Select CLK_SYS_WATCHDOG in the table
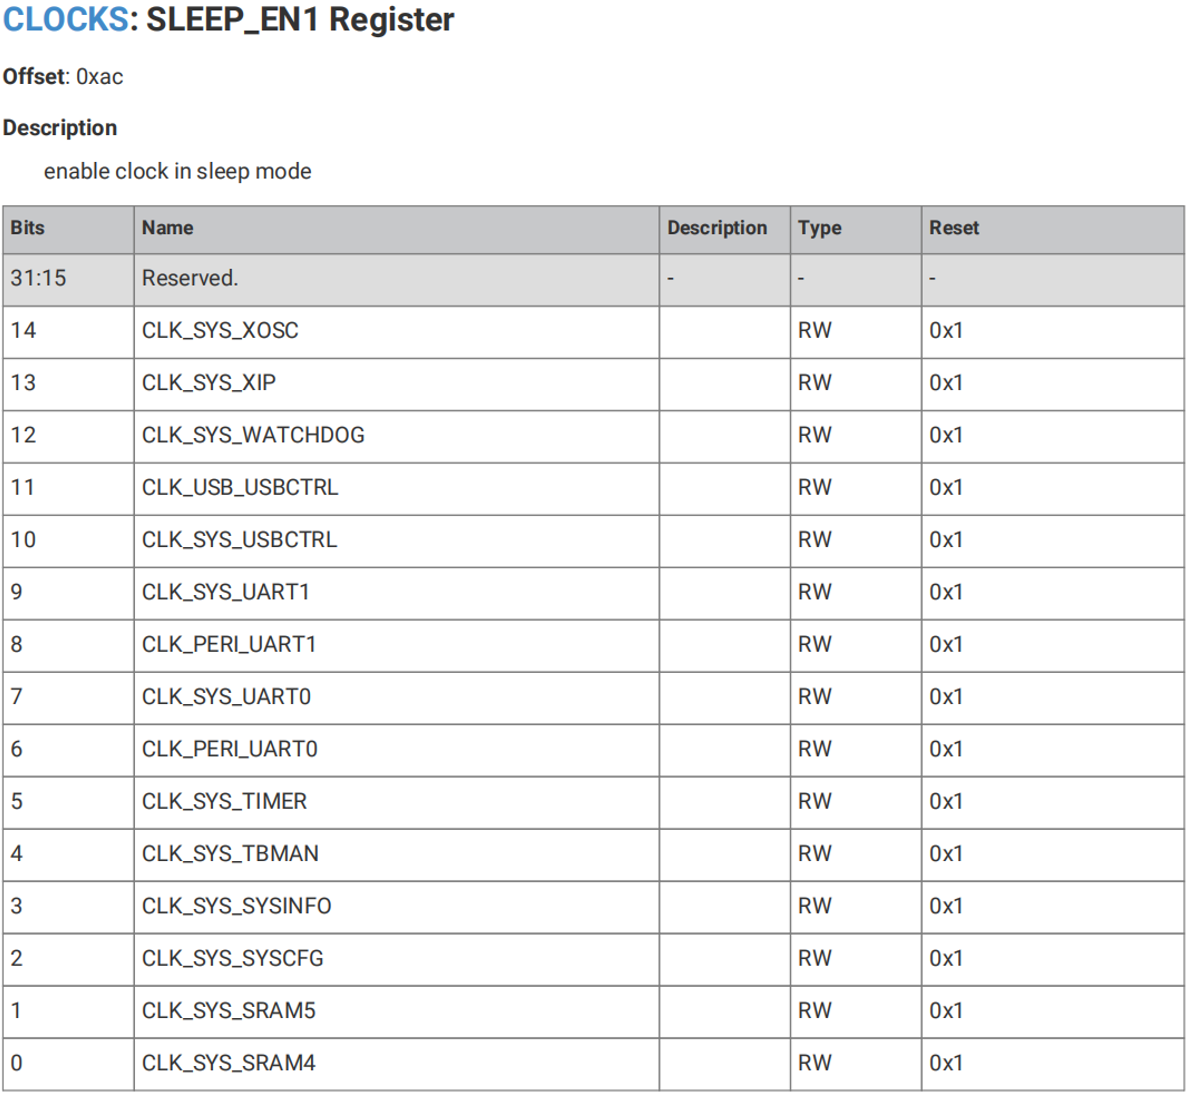Viewport: 1189px width, 1096px height. (253, 435)
